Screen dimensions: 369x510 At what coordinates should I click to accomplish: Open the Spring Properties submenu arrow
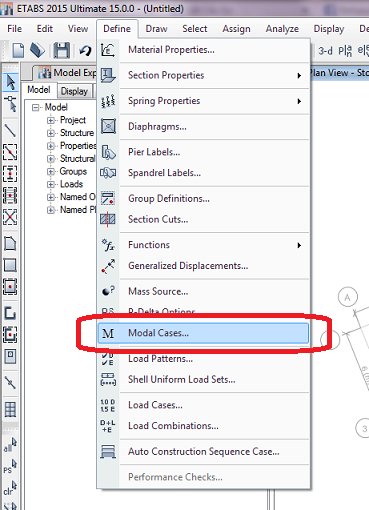click(299, 101)
